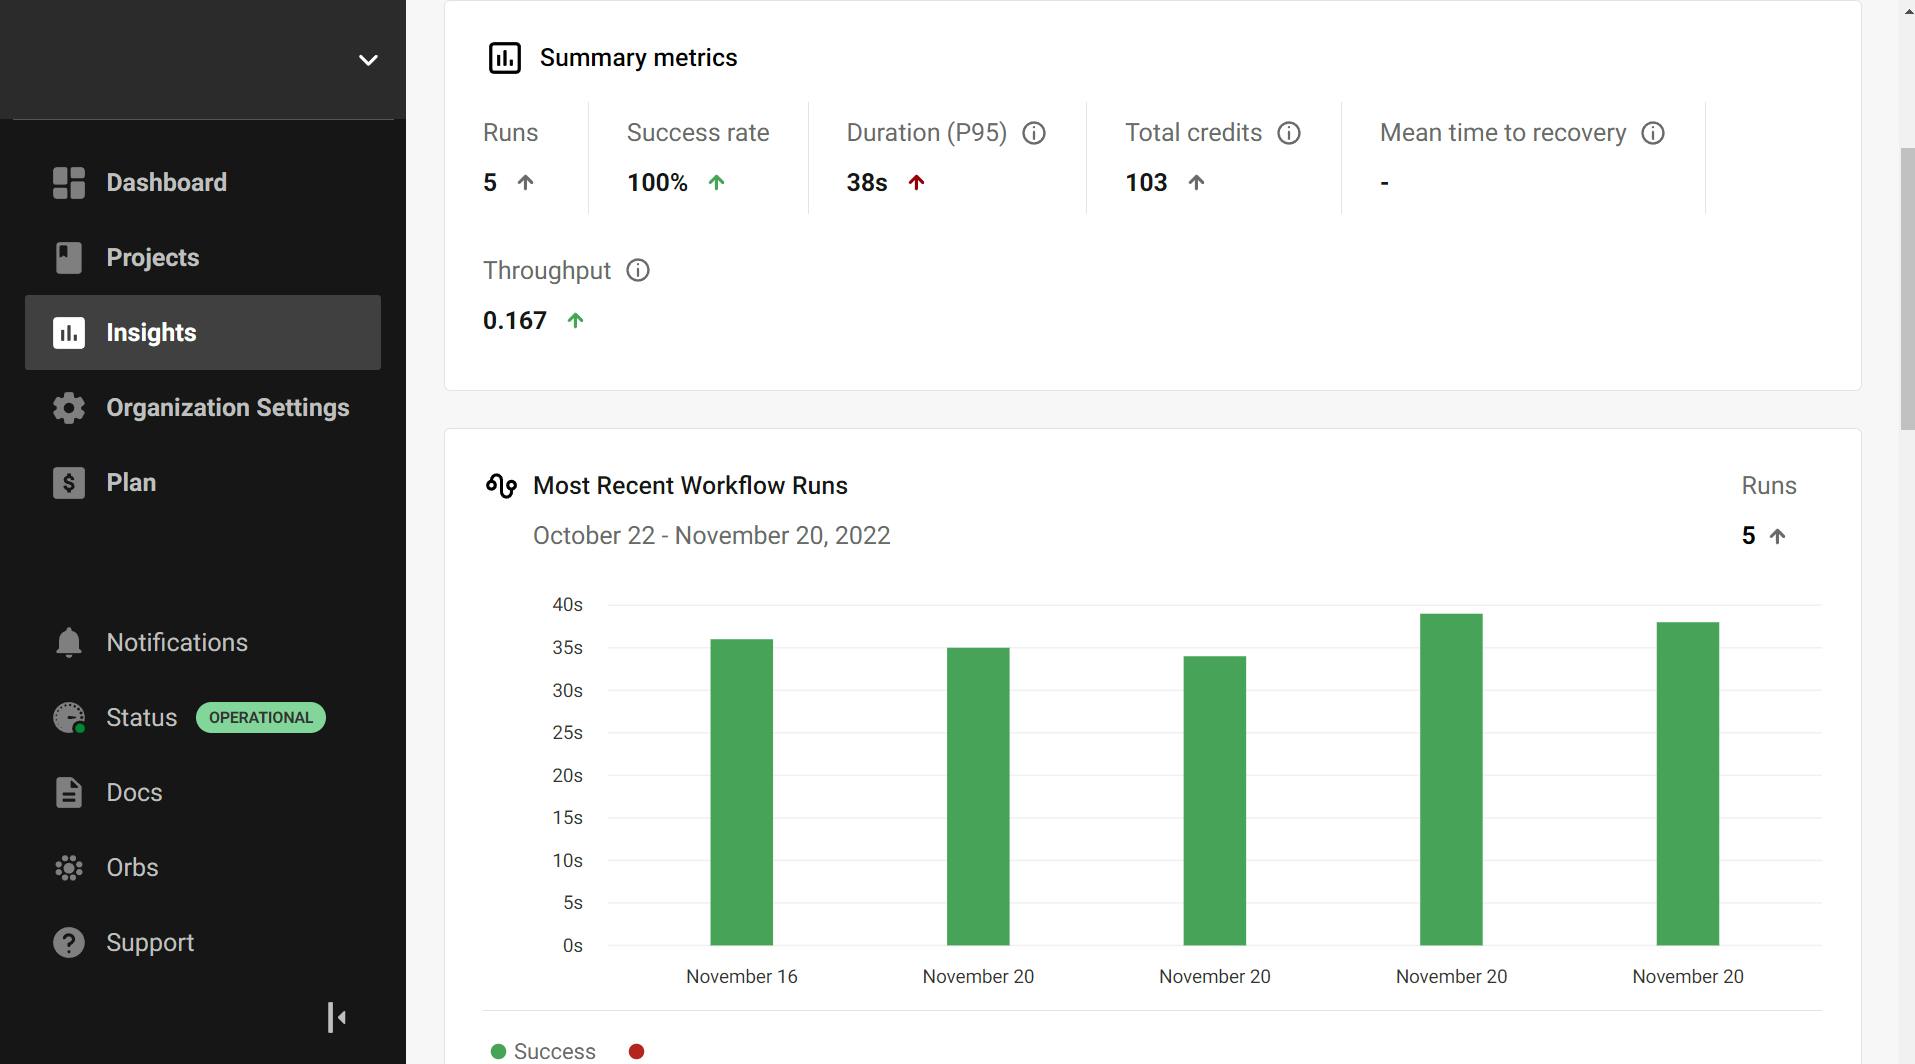Toggle the Success legend item
Screen dimensions: 1915x1064
click(x=543, y=1051)
